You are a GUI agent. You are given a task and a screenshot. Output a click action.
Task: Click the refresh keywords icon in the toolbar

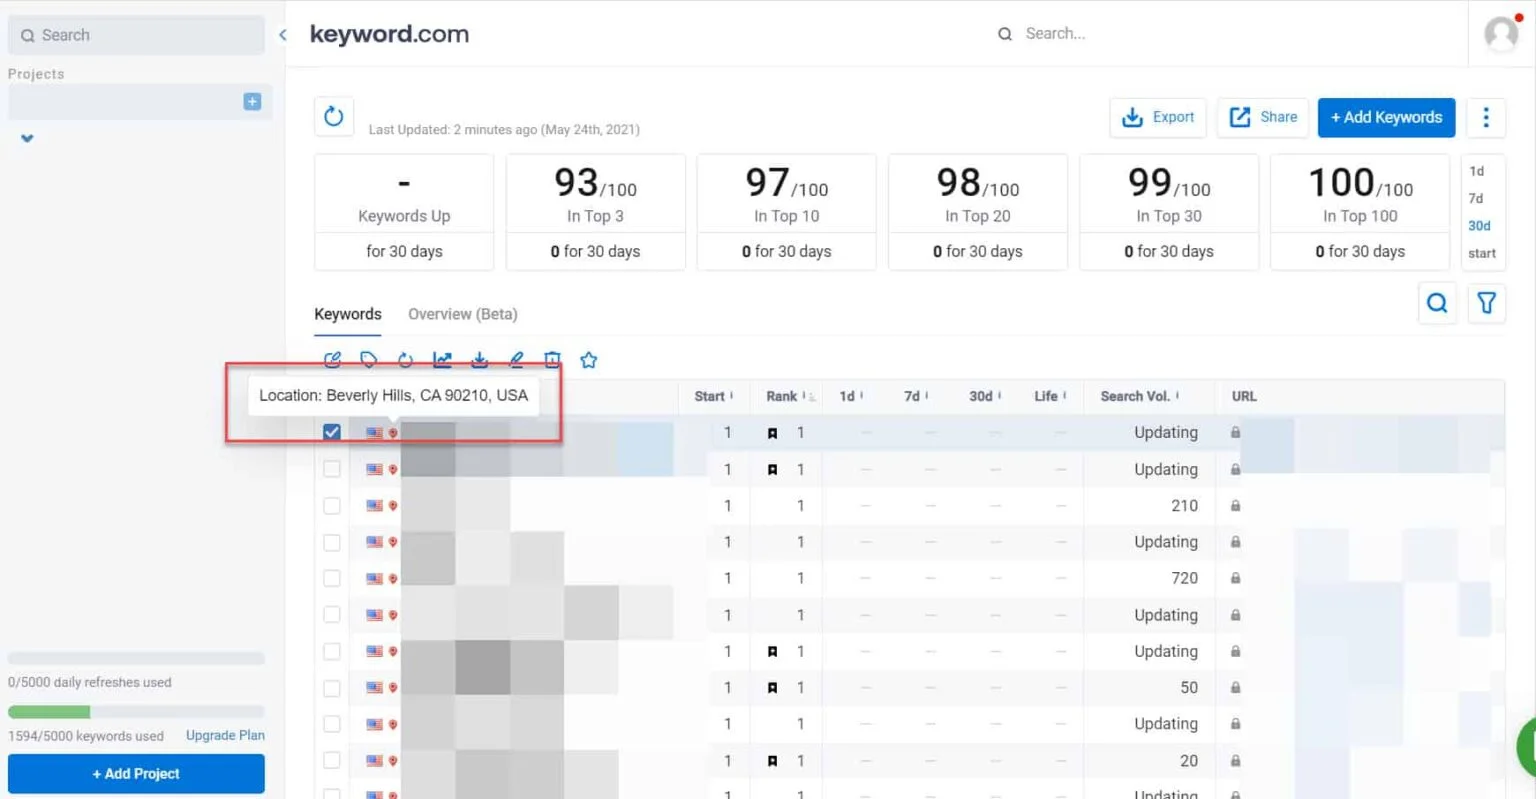[x=405, y=359]
